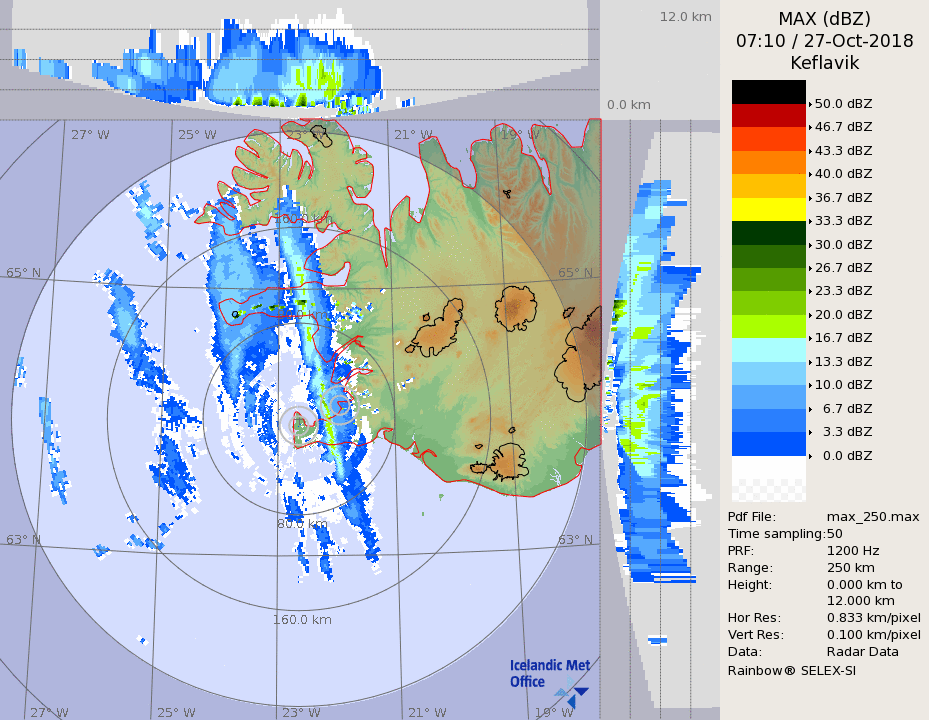Viewport: 929px width, 720px height.
Task: Click the arrow marker beside 20.0 dBZ
Action: tap(810, 315)
